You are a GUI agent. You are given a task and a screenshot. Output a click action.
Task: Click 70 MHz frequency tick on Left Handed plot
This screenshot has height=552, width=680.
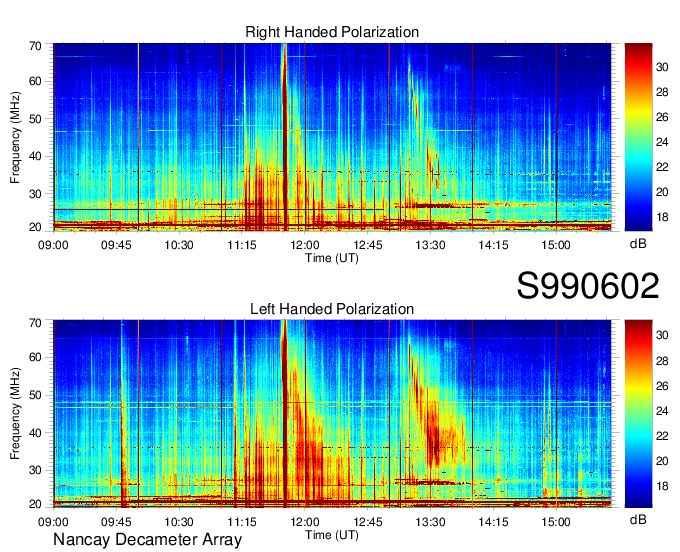tap(36, 322)
